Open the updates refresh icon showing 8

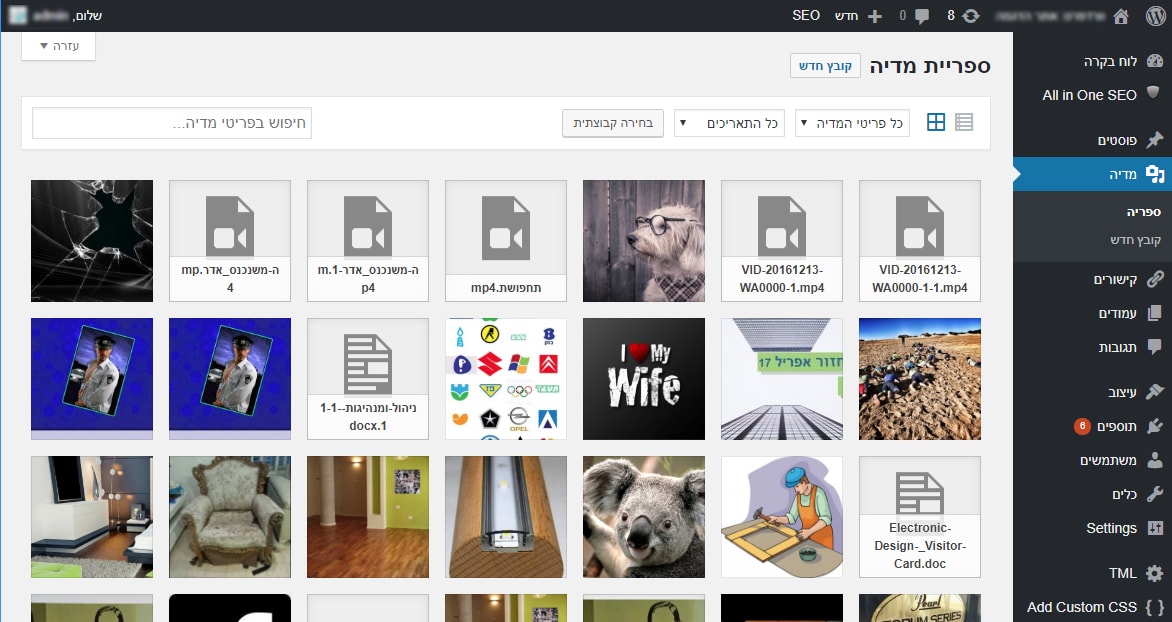pos(970,16)
